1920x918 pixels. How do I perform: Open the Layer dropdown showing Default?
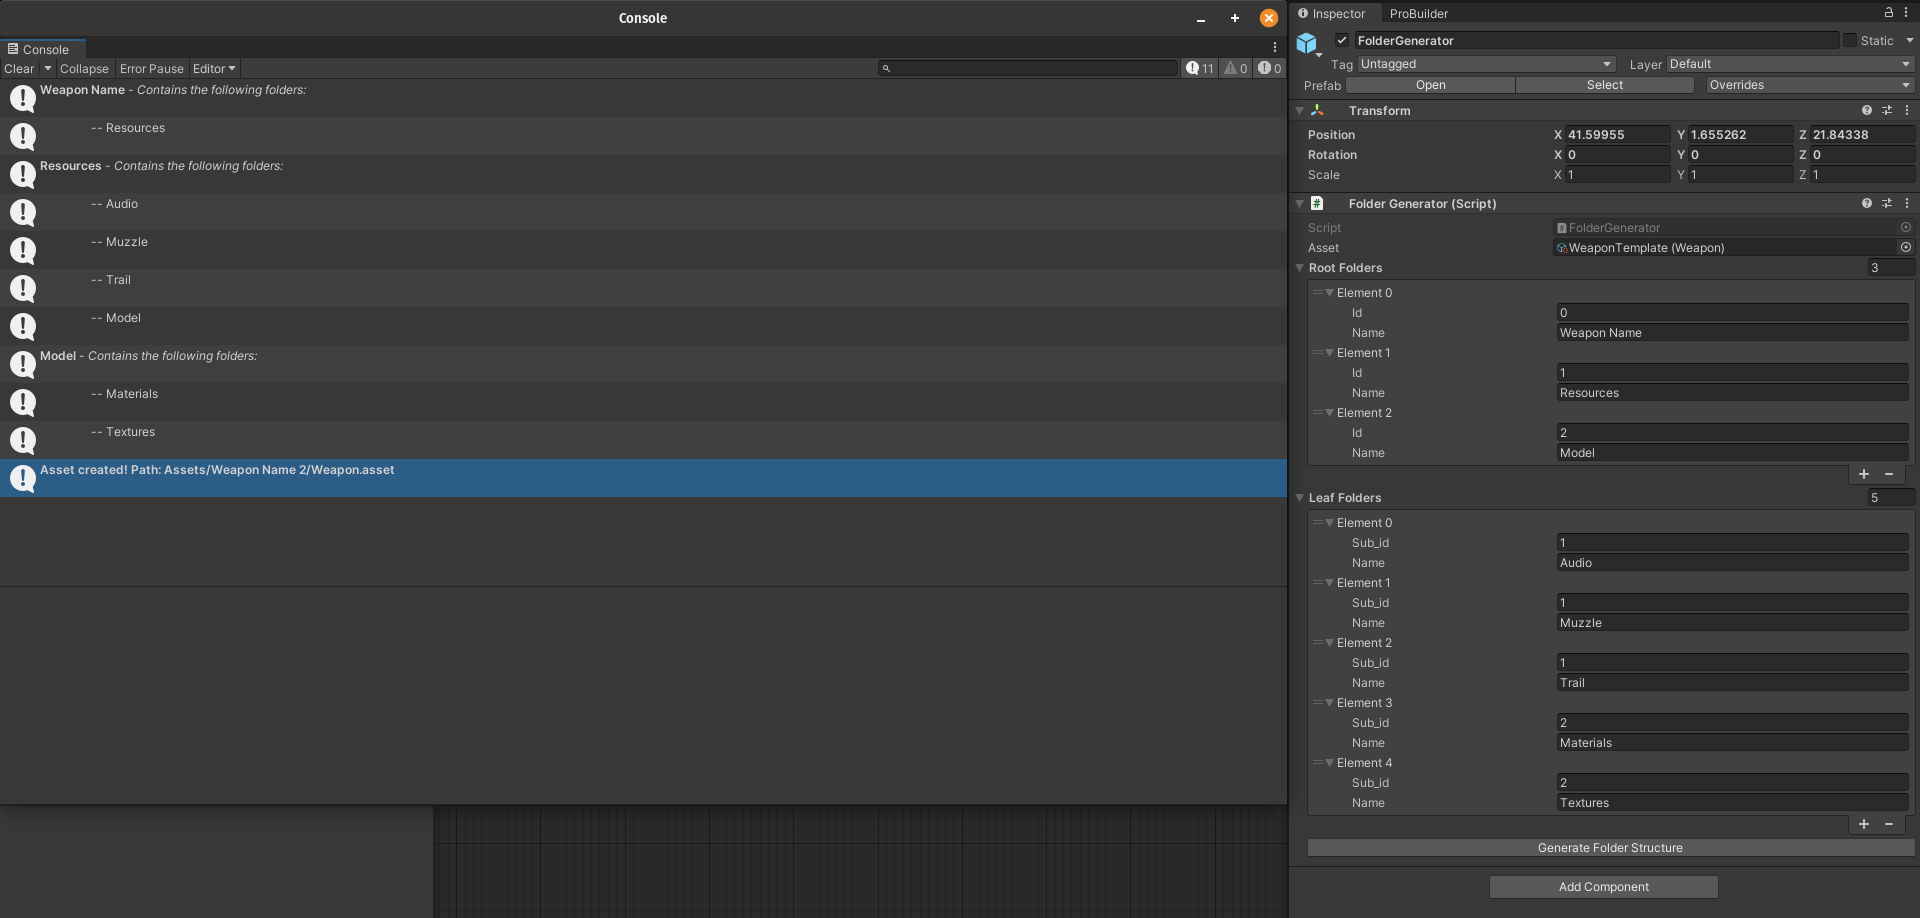pyautogui.click(x=1790, y=64)
